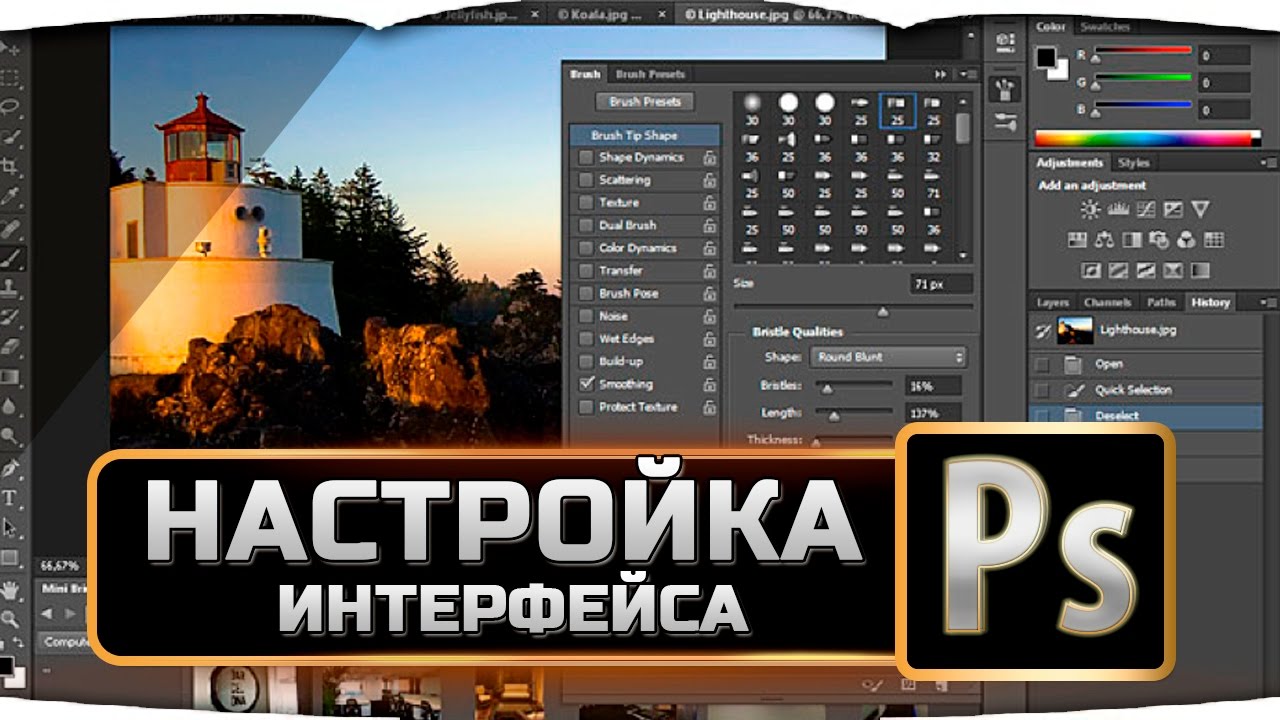Image resolution: width=1280 pixels, height=720 pixels.
Task: Open the Adjustments panel flyout menu
Action: pyautogui.click(x=1267, y=163)
